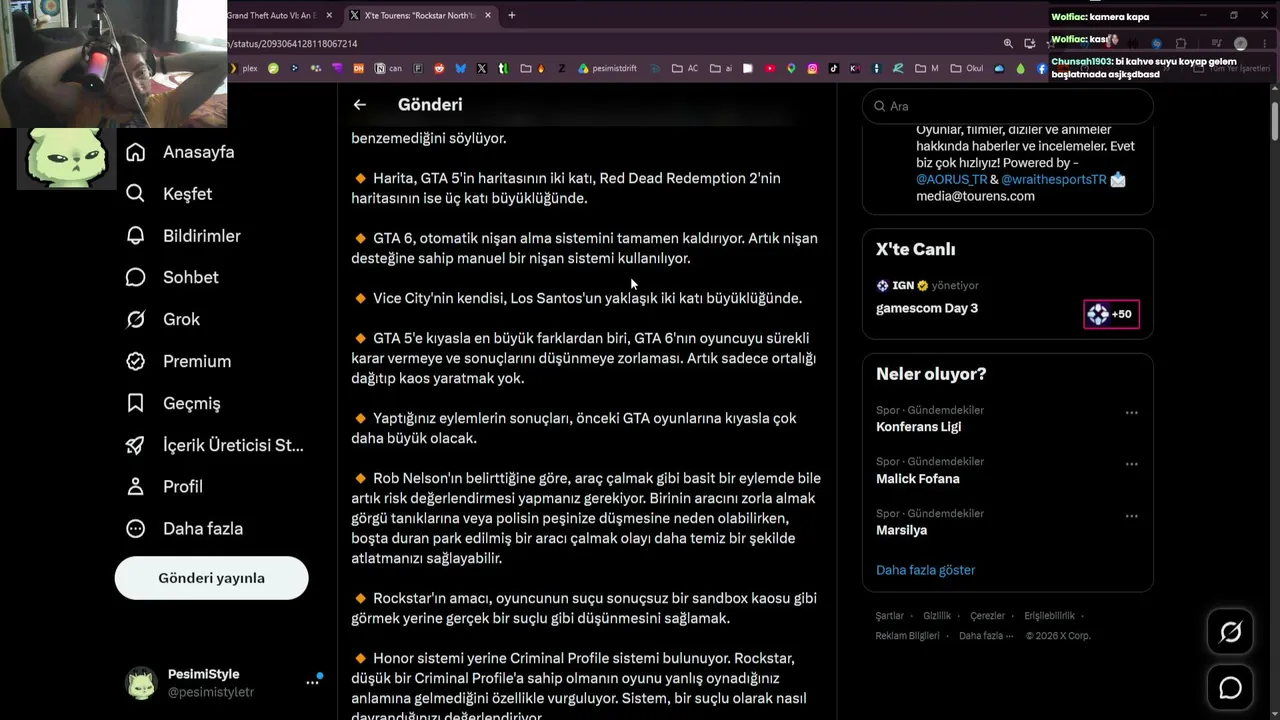The image size is (1280, 720).
Task: Click the +50 participants badge
Action: pyautogui.click(x=1111, y=314)
